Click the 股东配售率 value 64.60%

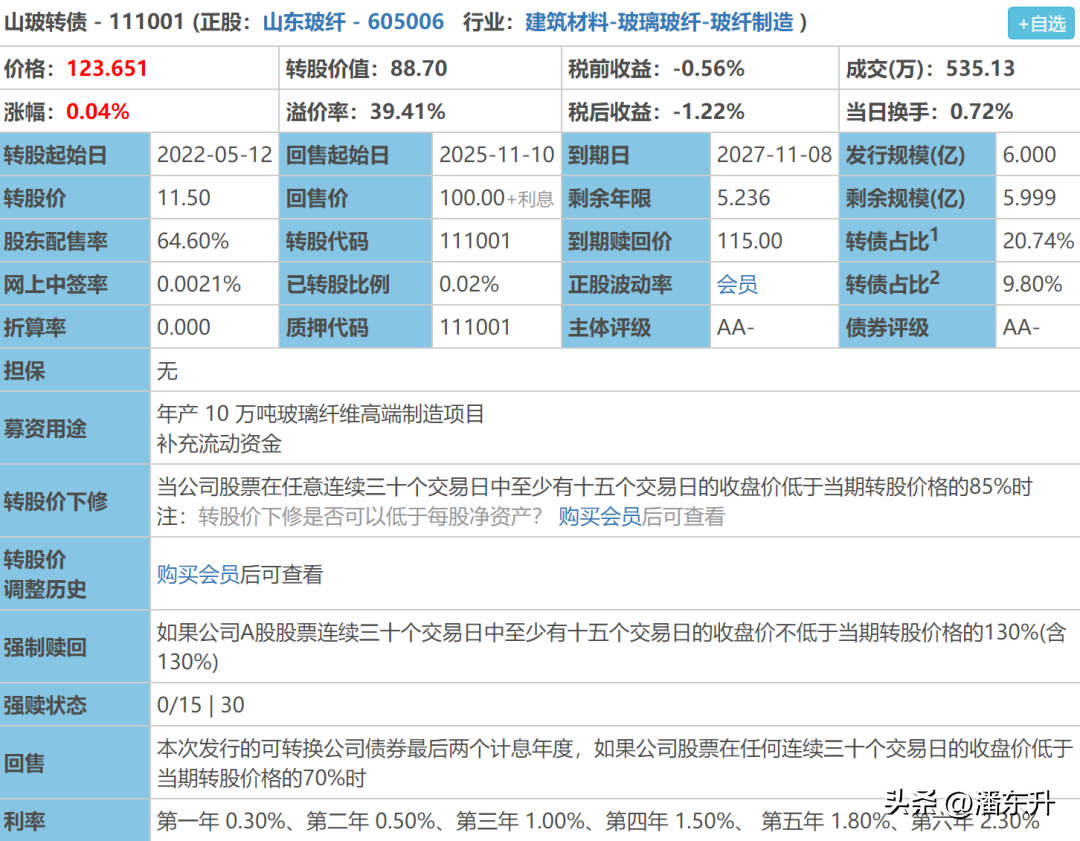pos(193,241)
